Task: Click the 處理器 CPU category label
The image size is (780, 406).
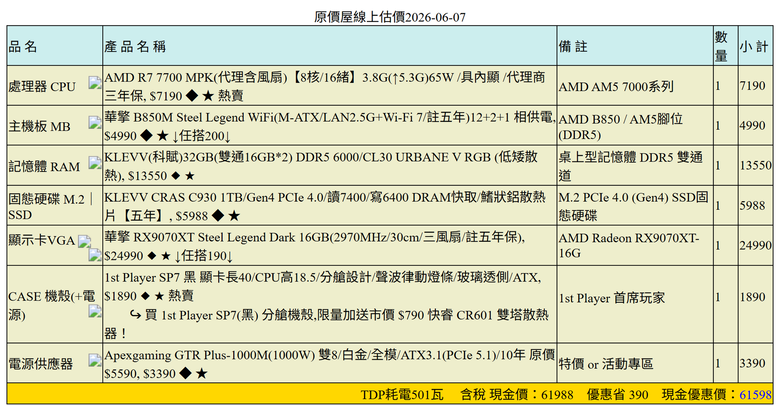Action: [x=42, y=87]
